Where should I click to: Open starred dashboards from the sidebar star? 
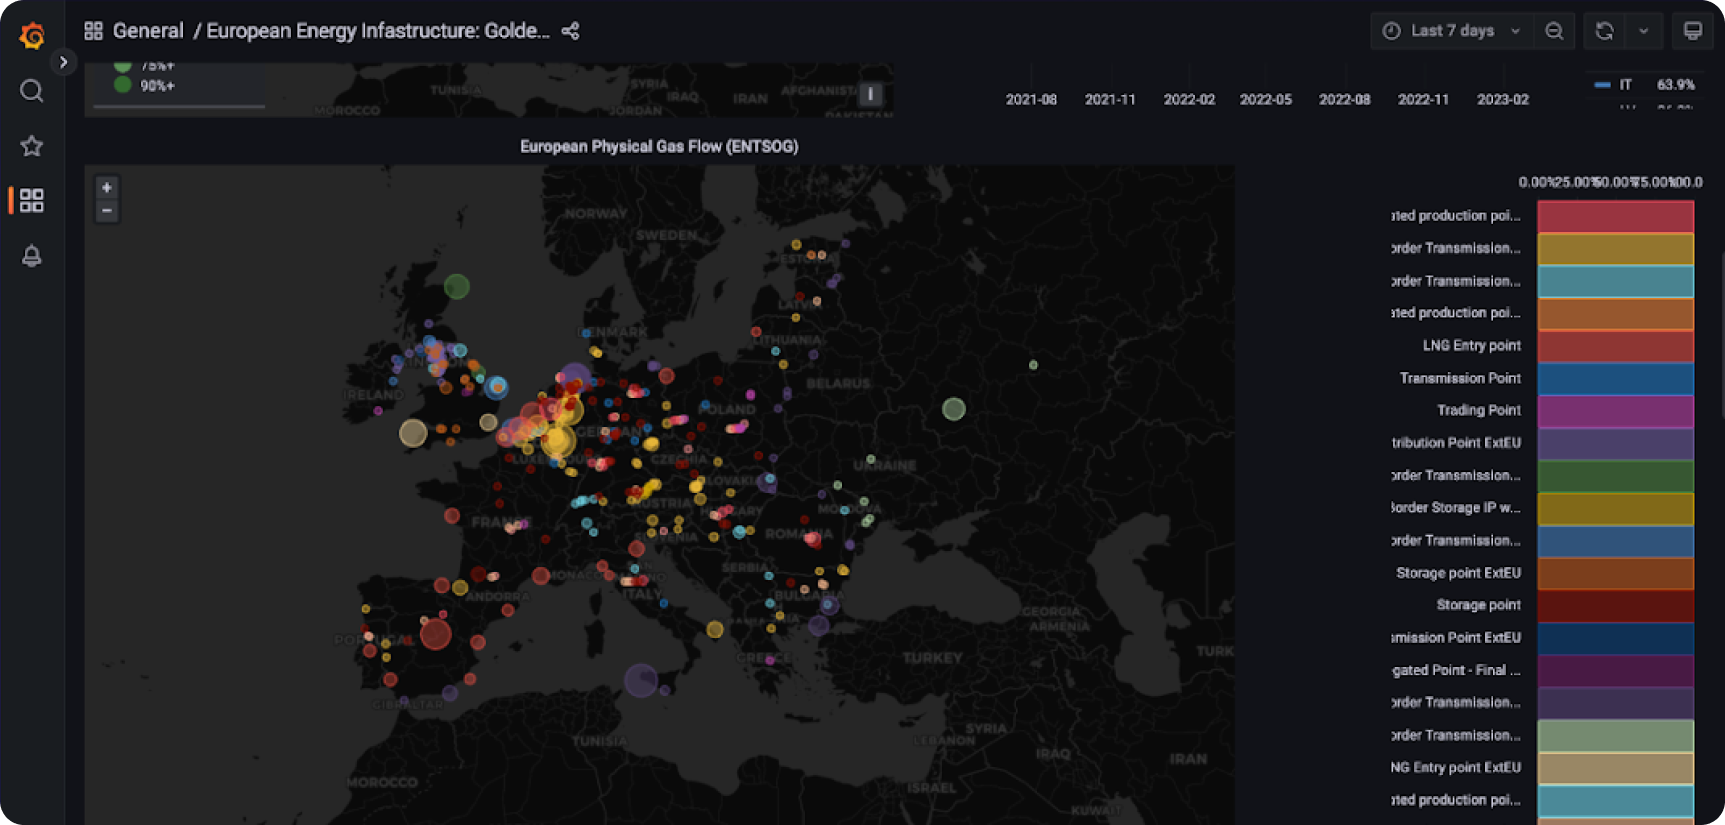32,146
